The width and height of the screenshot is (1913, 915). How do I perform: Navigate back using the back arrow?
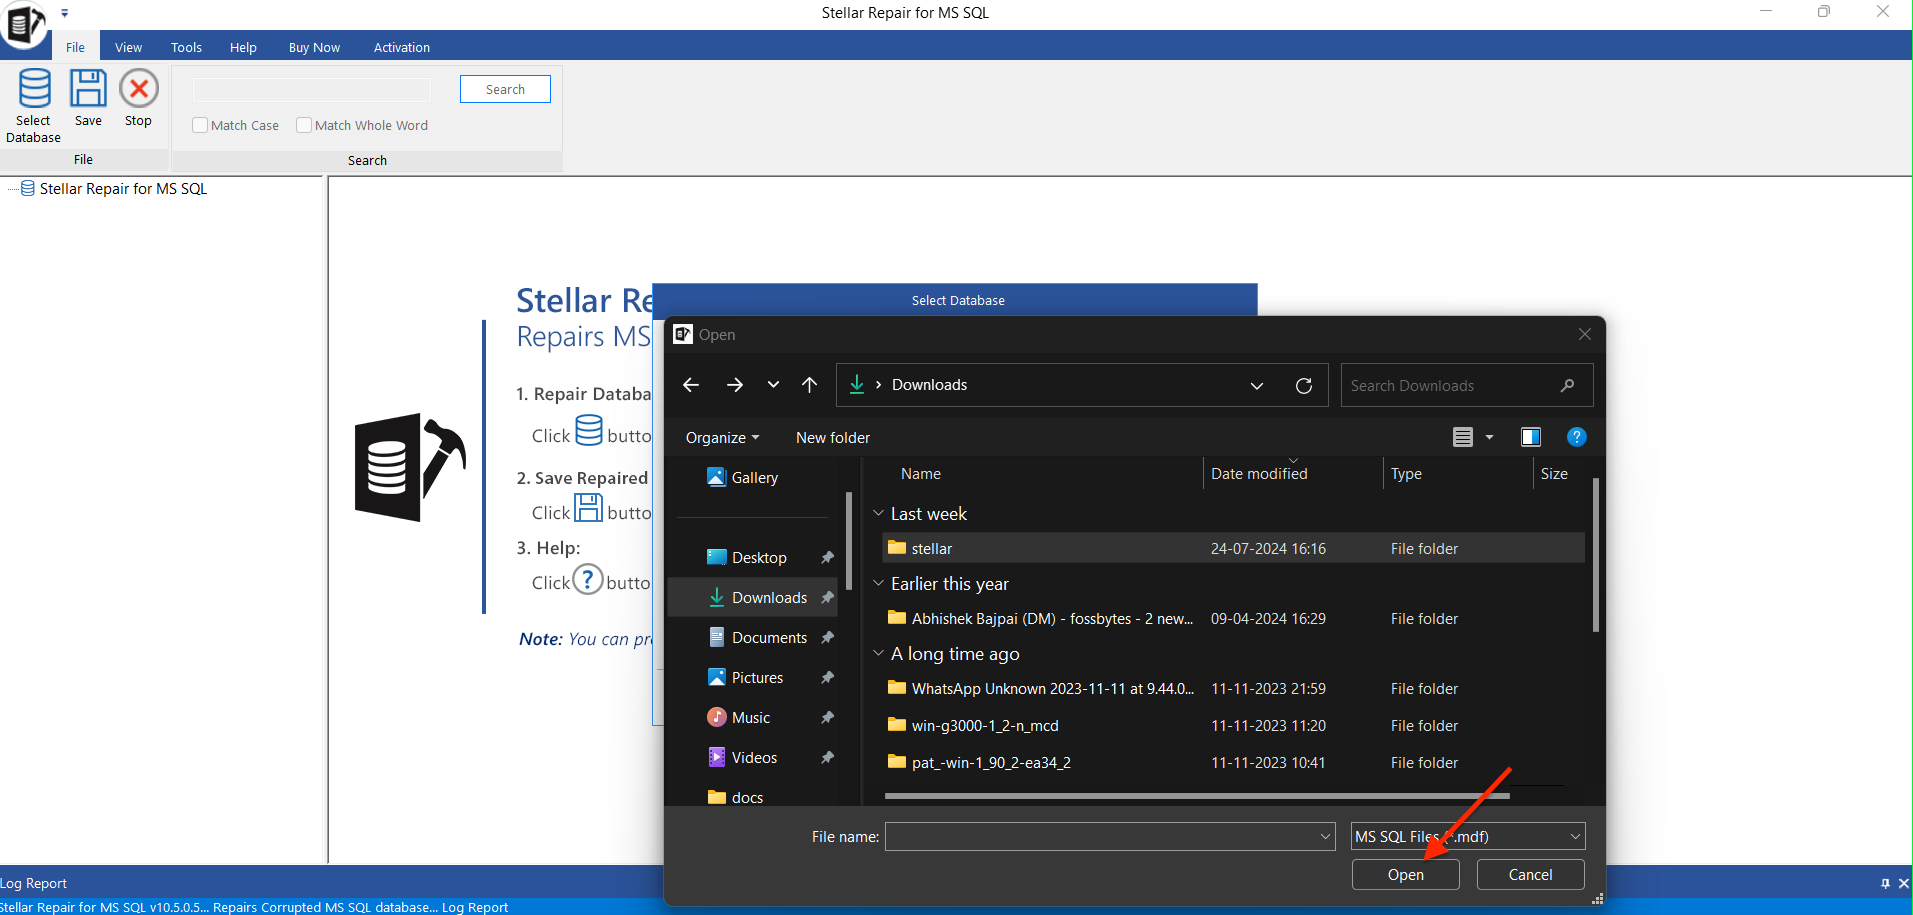click(691, 385)
